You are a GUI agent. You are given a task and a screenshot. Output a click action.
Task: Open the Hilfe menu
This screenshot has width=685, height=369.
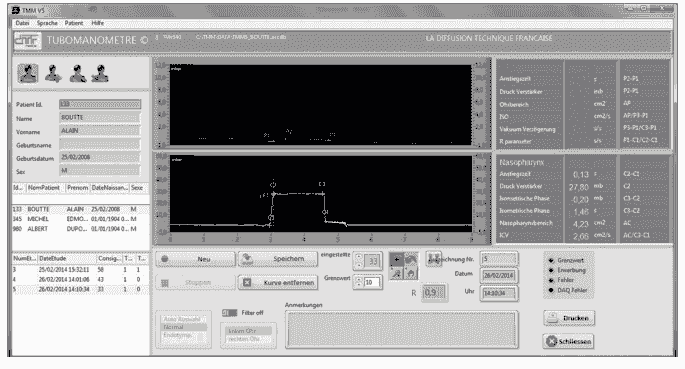(x=98, y=23)
